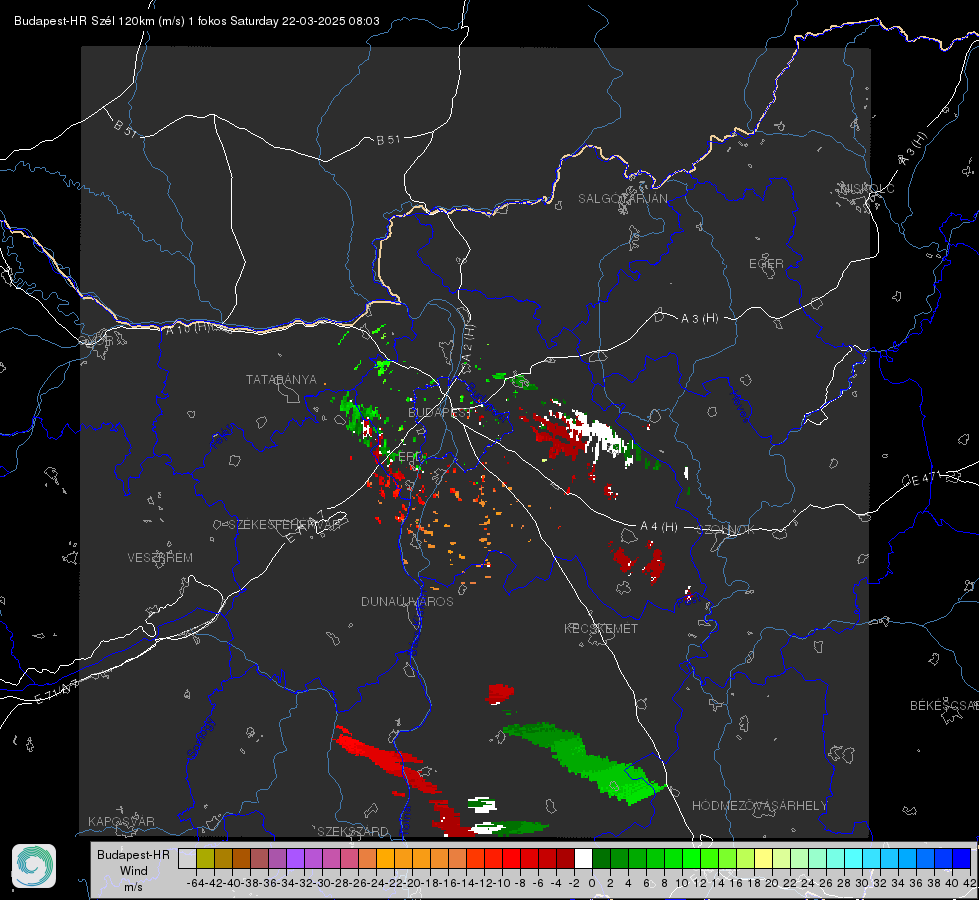Click the BEKESCSABA city label
The image size is (979, 900).
click(944, 705)
